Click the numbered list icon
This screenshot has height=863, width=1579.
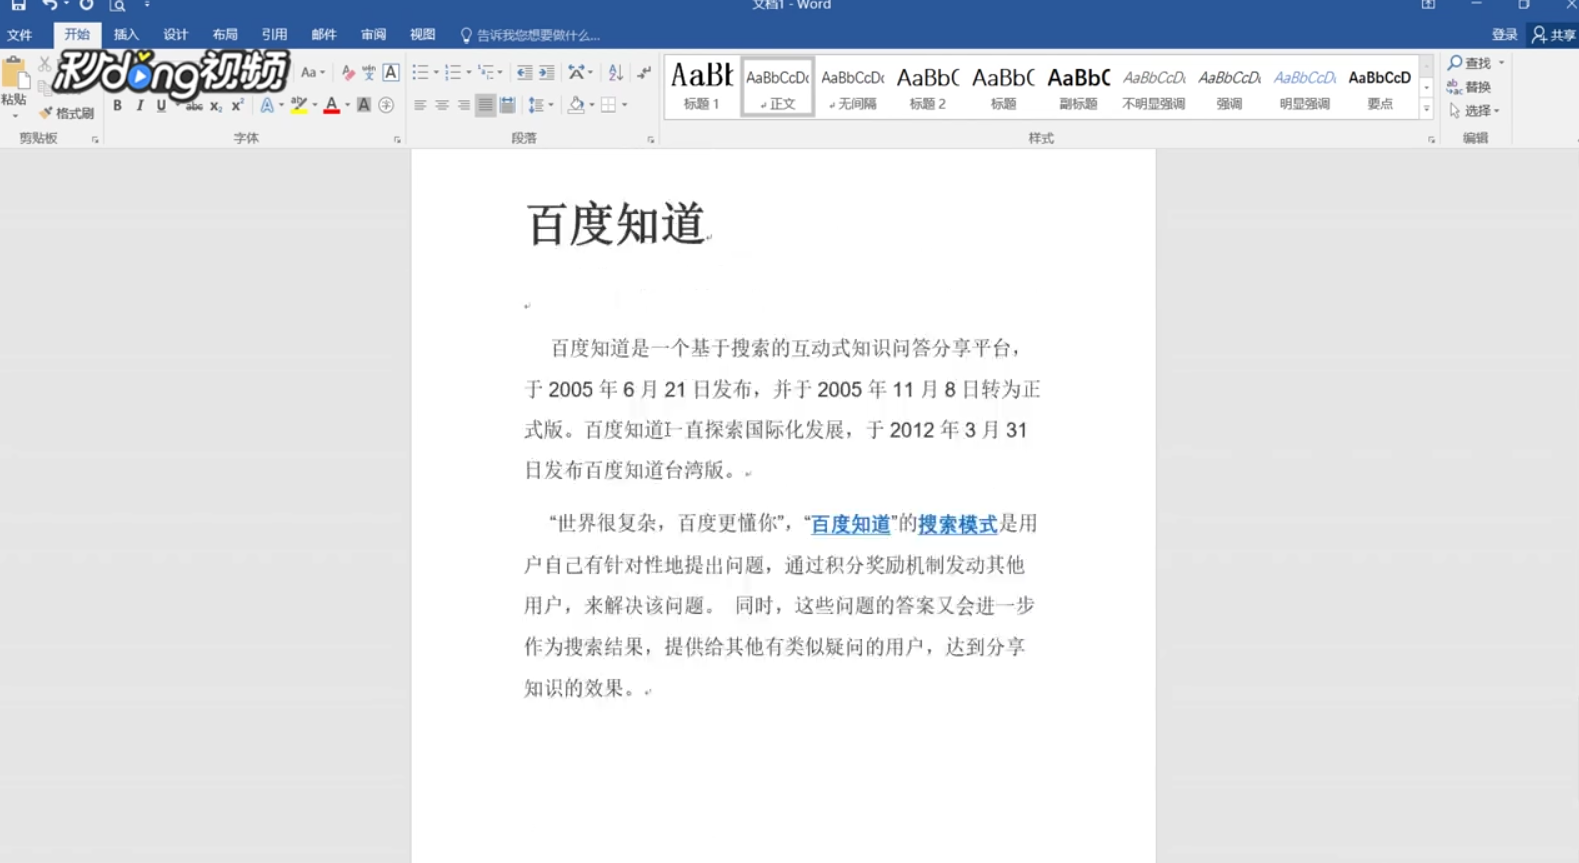[453, 72]
